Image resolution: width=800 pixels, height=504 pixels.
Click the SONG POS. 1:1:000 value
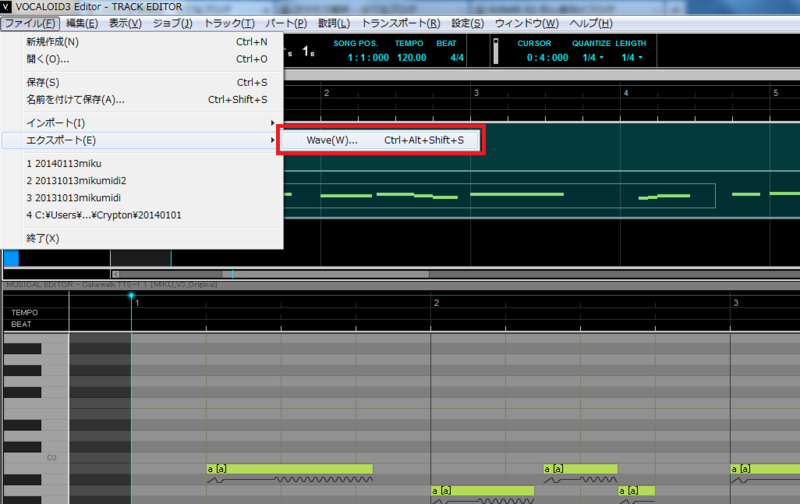pos(368,58)
